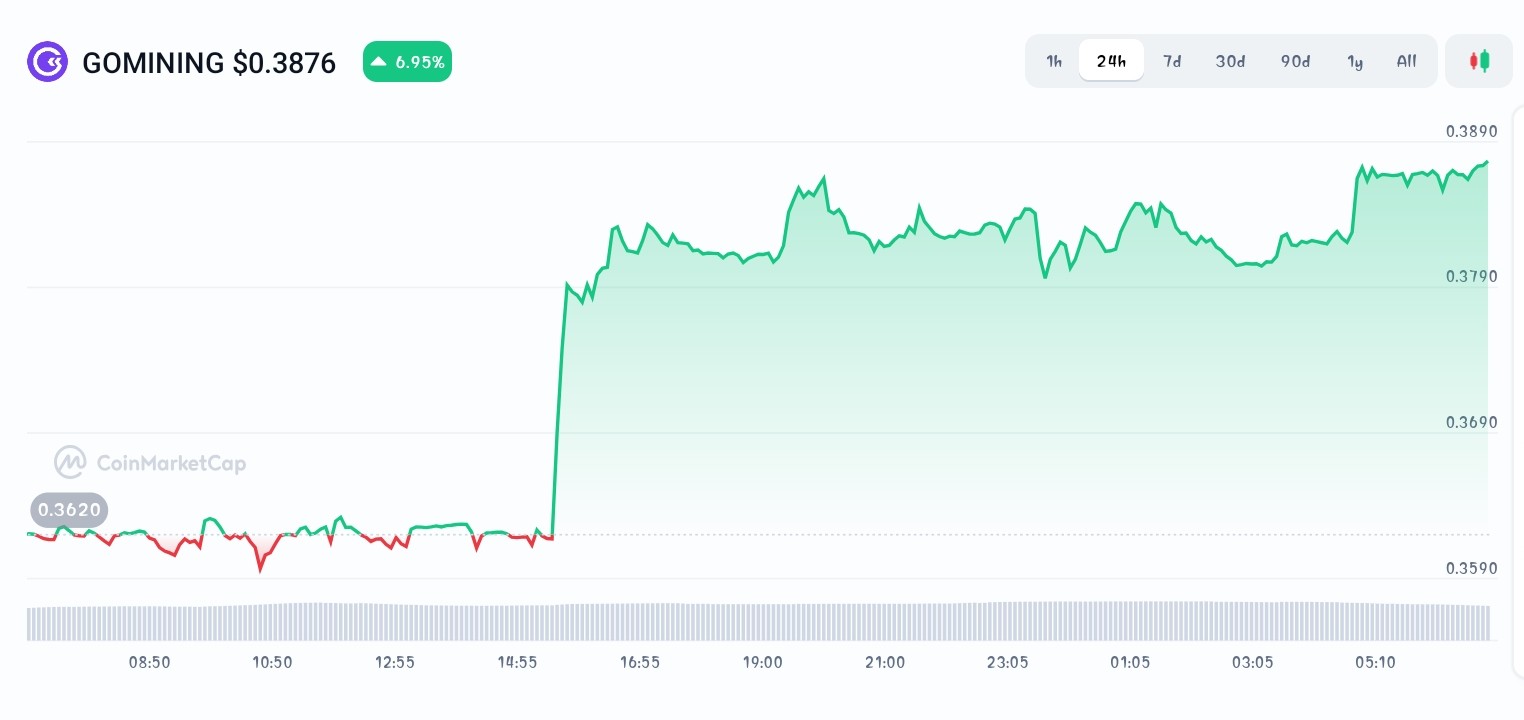Switch chart to 7d range

(x=1172, y=61)
